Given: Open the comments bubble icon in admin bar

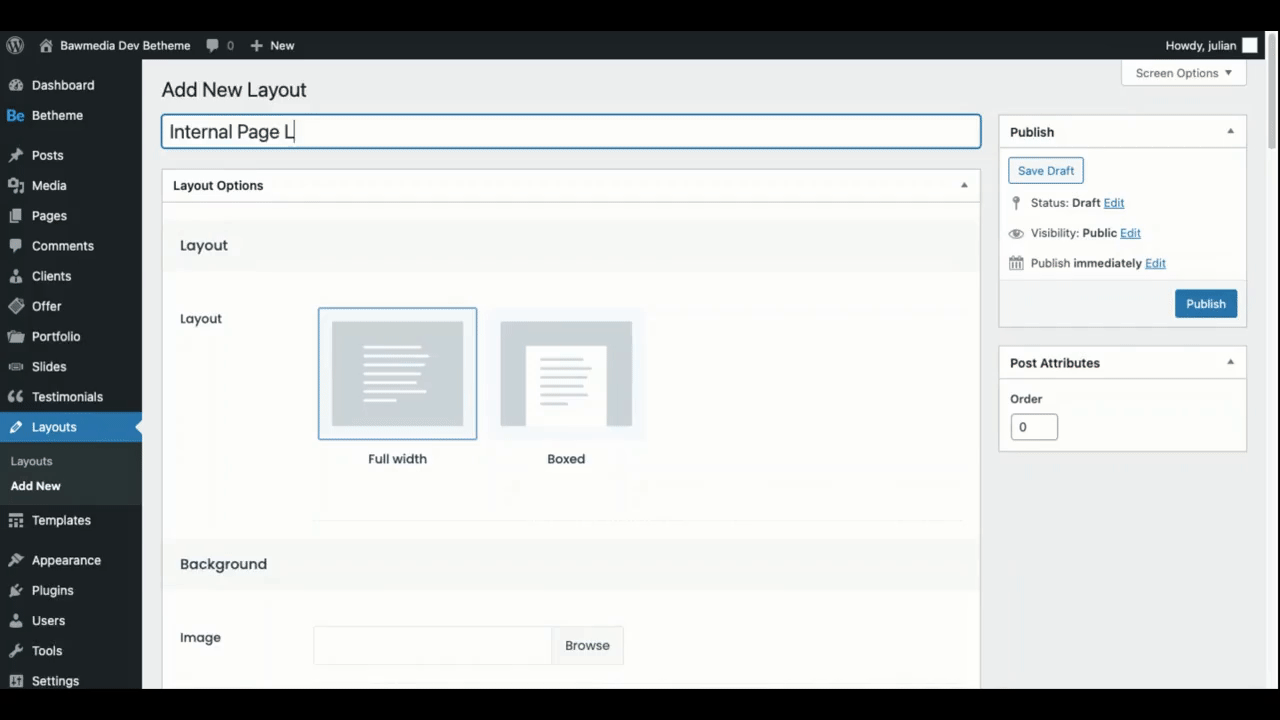Looking at the screenshot, I should pos(212,45).
